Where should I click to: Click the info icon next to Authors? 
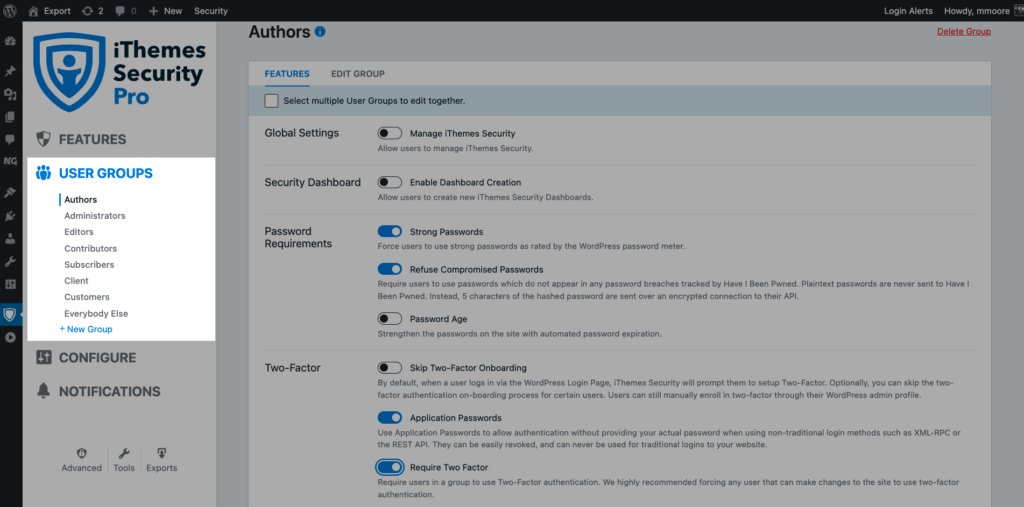coord(320,31)
